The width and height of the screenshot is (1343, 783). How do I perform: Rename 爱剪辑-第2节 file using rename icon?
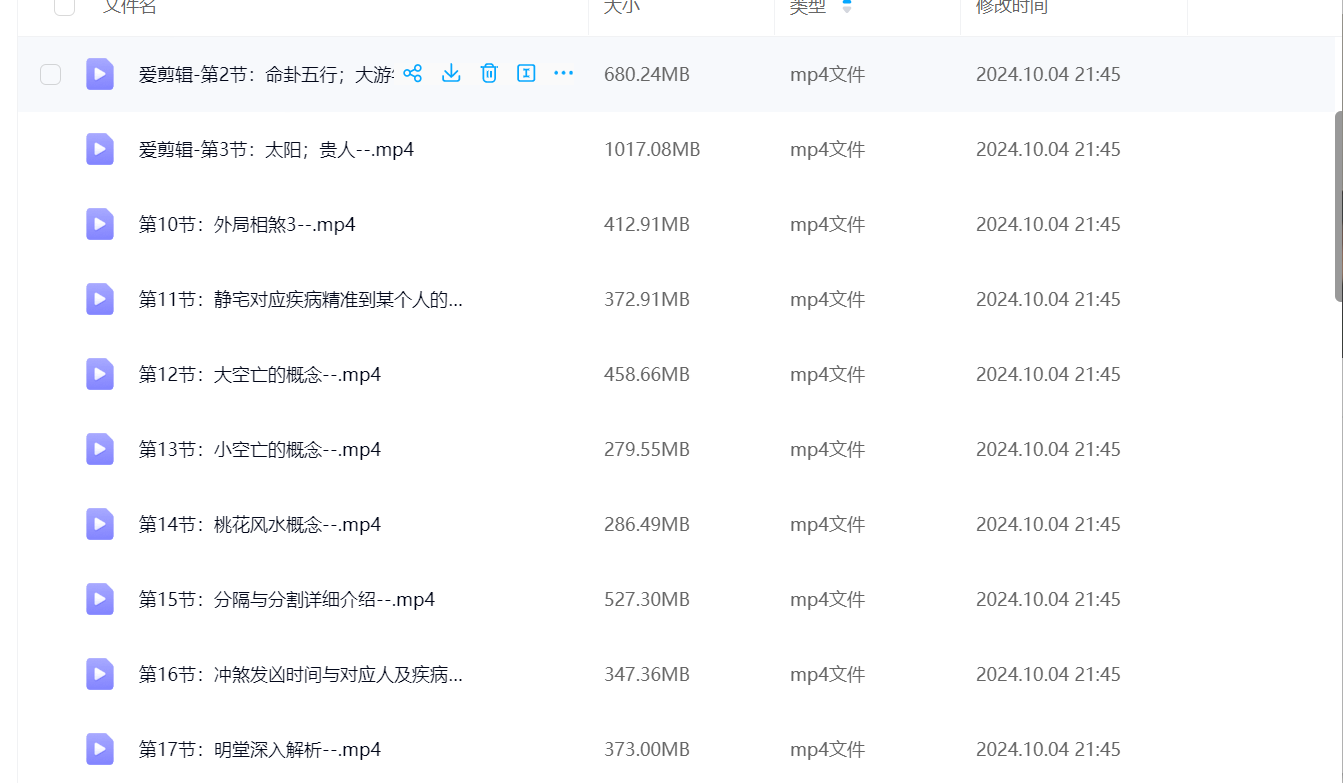click(x=526, y=73)
